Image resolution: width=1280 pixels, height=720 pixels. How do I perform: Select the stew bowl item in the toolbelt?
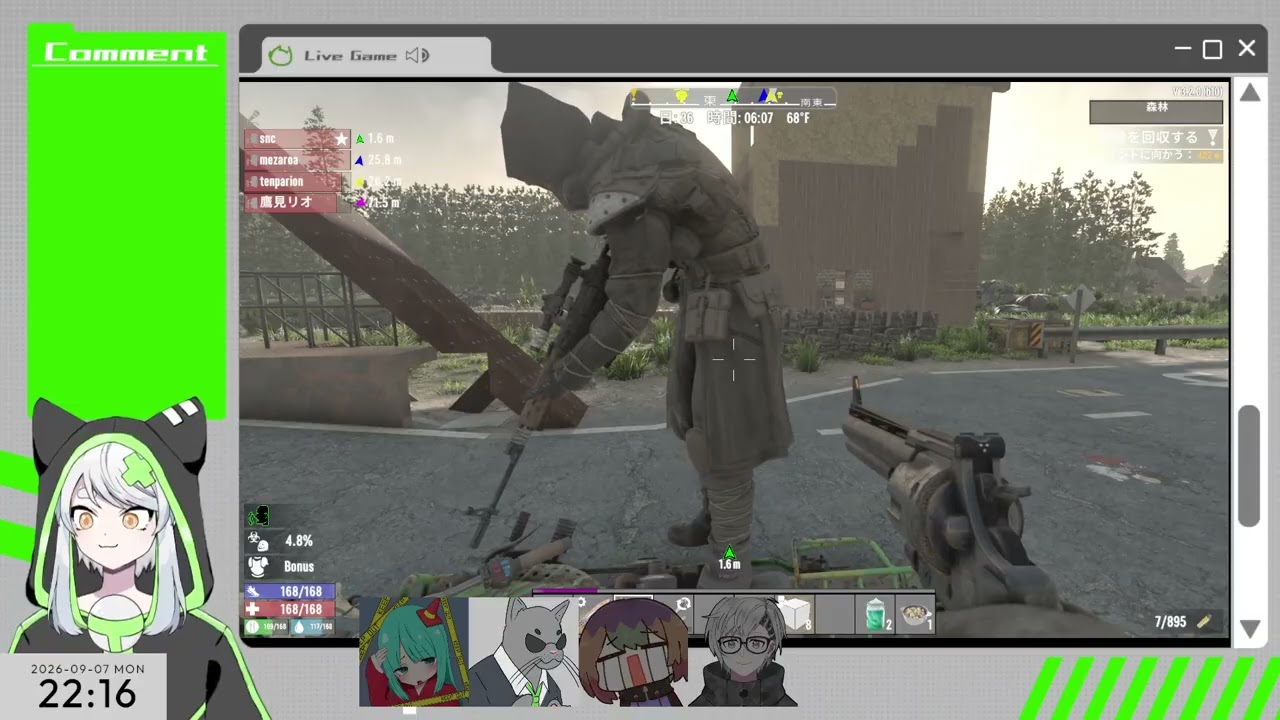click(x=915, y=614)
